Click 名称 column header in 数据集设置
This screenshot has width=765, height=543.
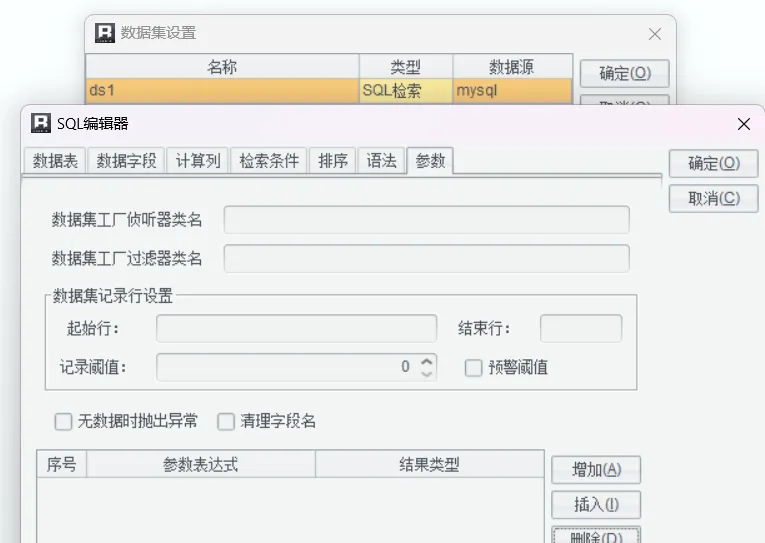click(222, 67)
